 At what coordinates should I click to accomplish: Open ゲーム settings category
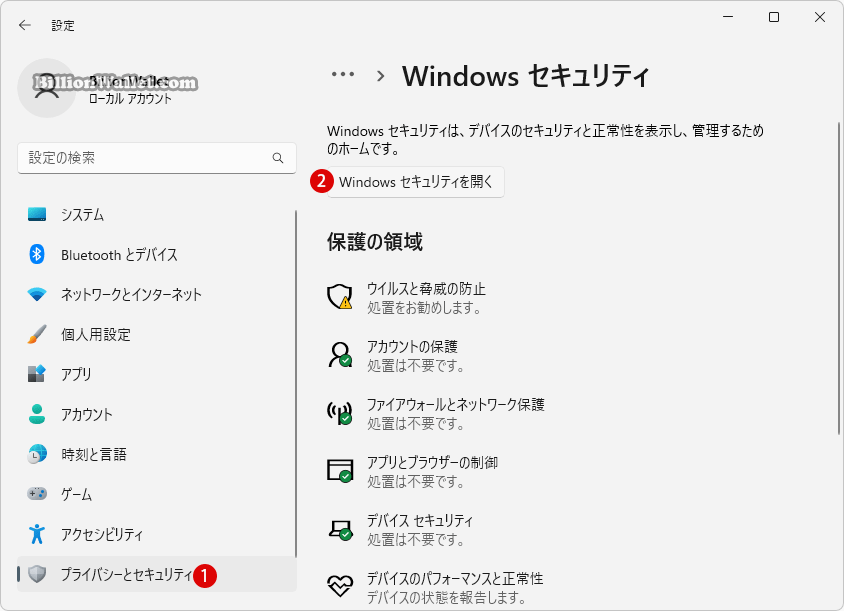157,494
